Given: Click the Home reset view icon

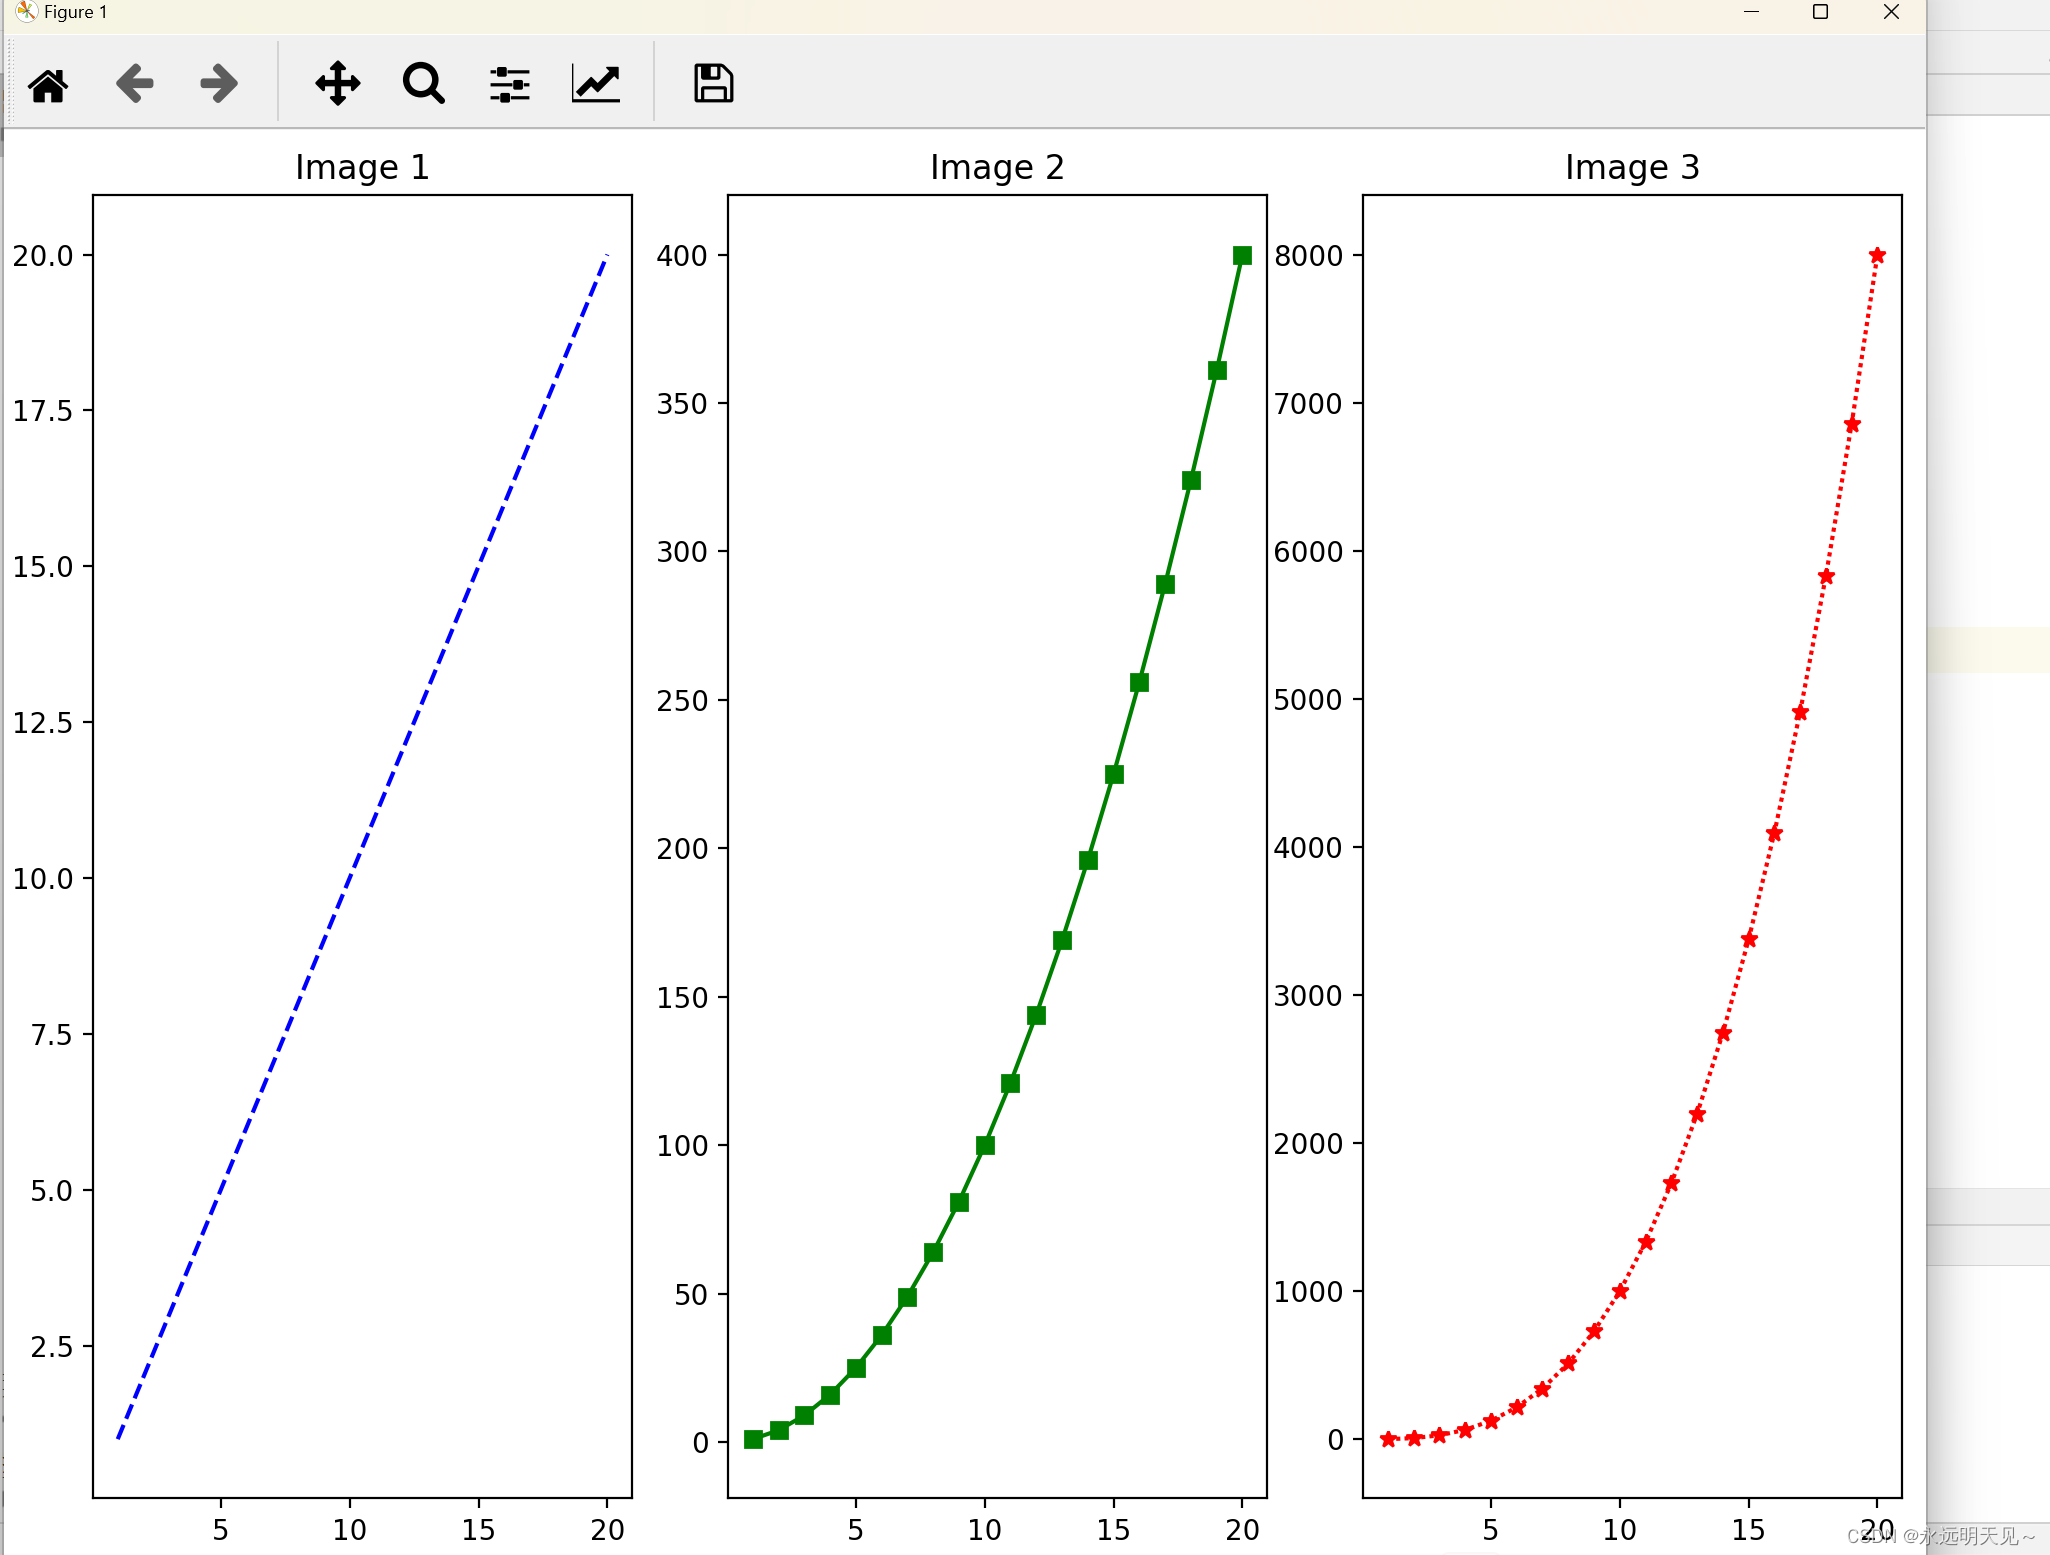Looking at the screenshot, I should click(49, 83).
